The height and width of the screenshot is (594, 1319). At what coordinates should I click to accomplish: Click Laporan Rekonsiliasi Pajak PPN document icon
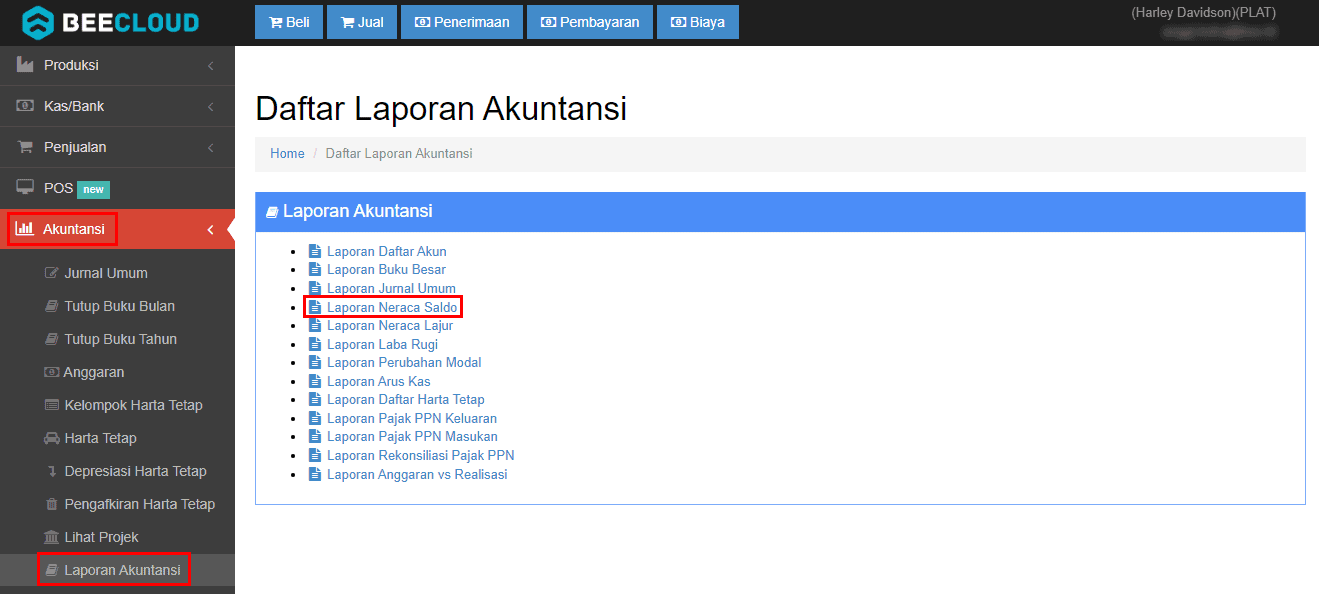(x=315, y=455)
